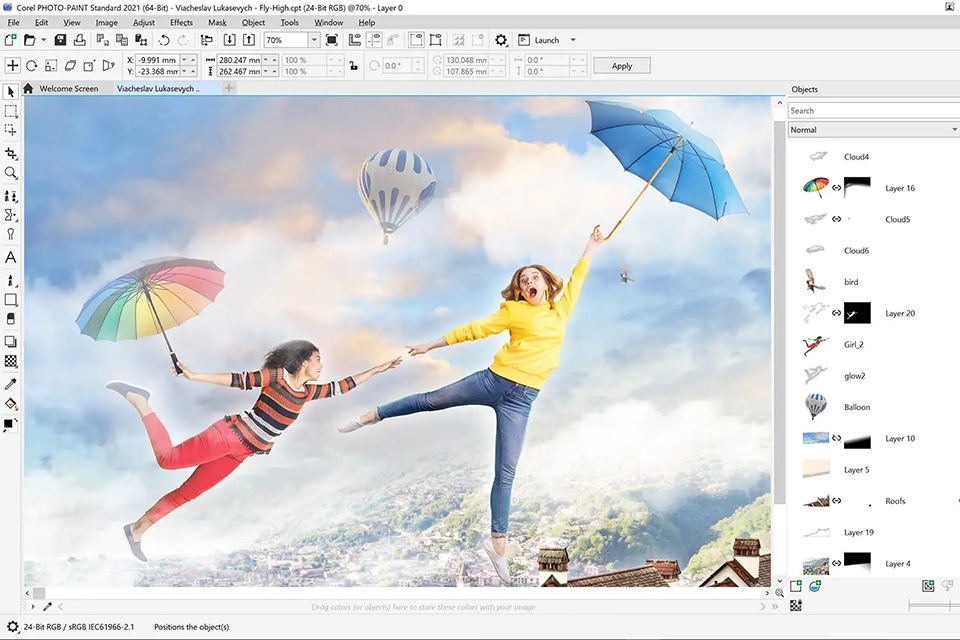Hide the bird layer
Screen dimensions: 960x640
[814, 281]
